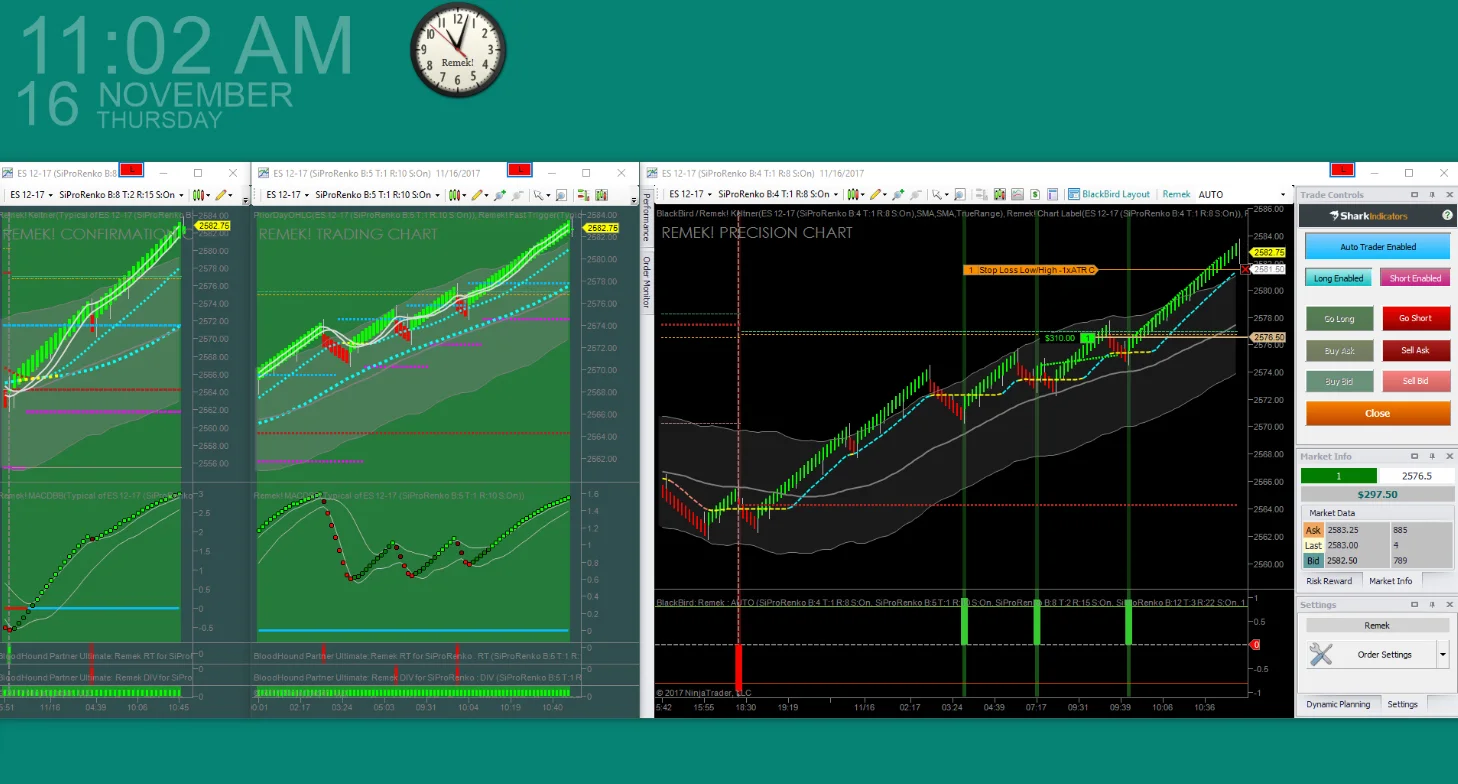This screenshot has width=1458, height=784.
Task: Open ES 12-17 instrument dropdown in Trading chart
Action: pos(286,195)
